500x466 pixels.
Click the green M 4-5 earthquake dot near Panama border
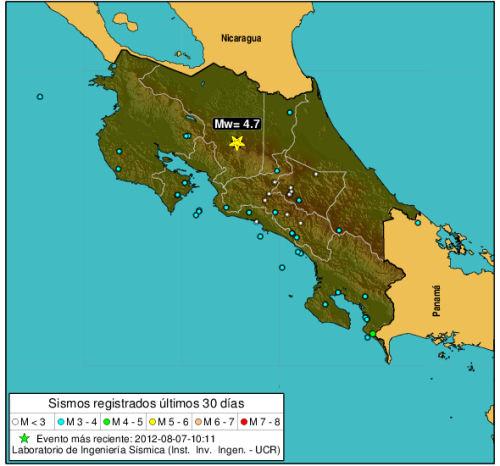[x=373, y=334]
